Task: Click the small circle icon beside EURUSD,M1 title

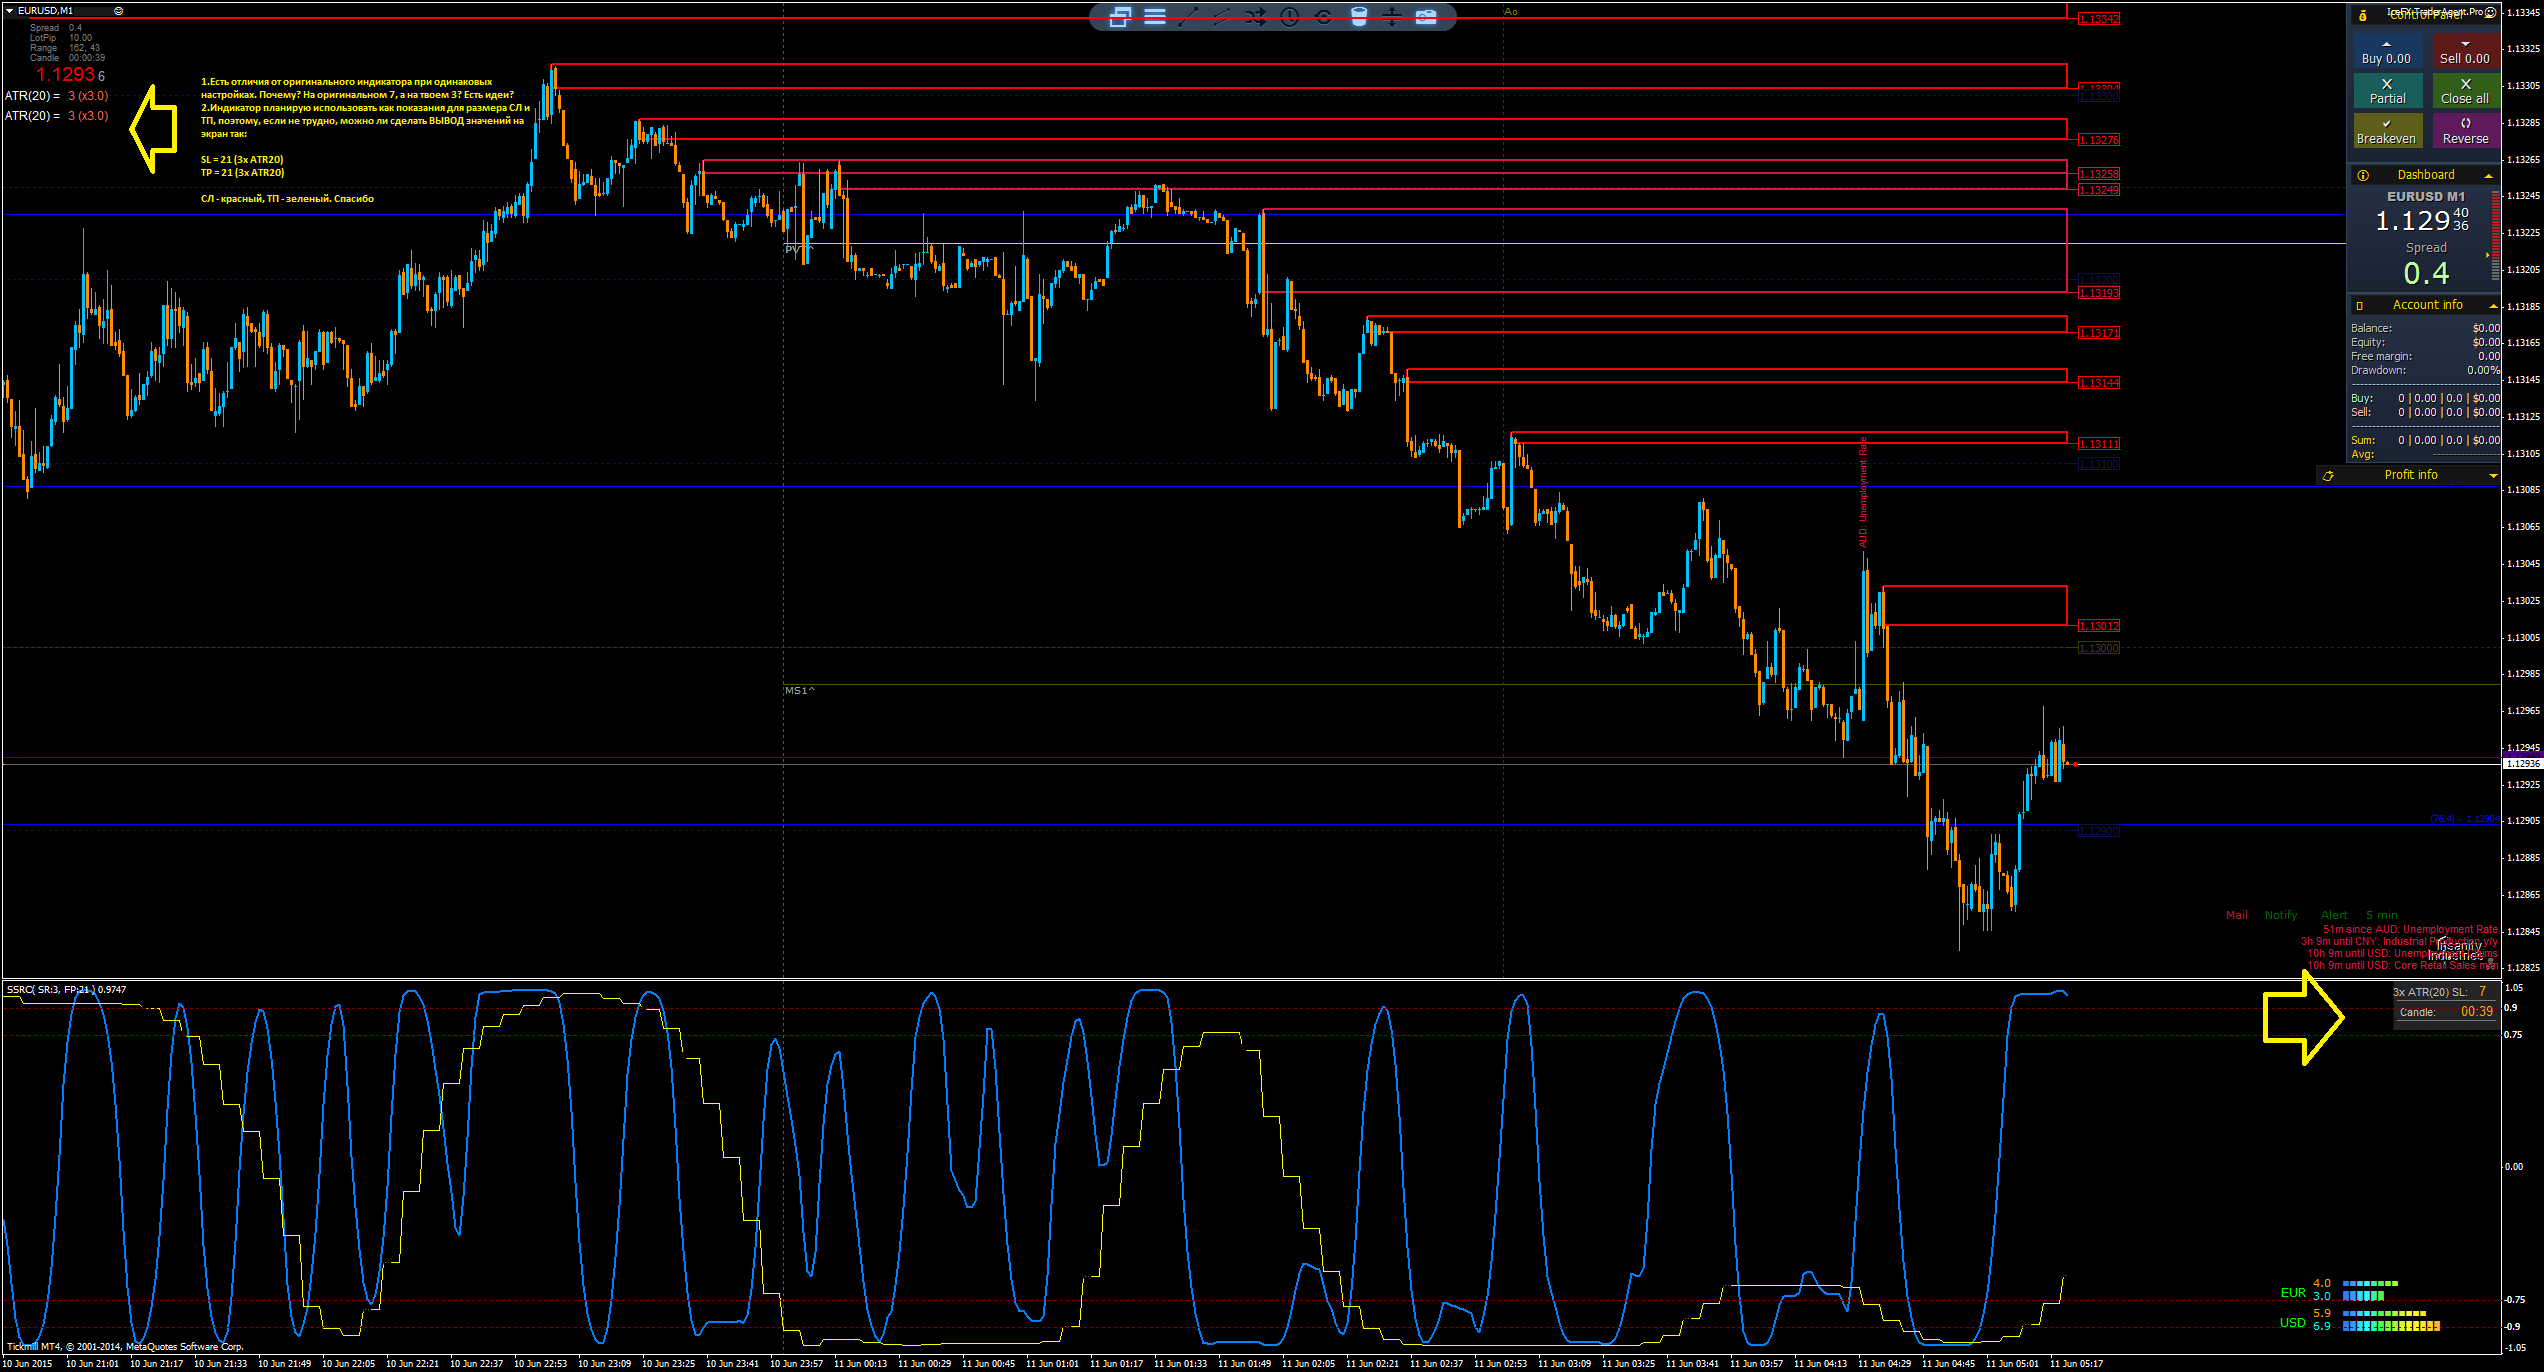Action: tap(119, 11)
